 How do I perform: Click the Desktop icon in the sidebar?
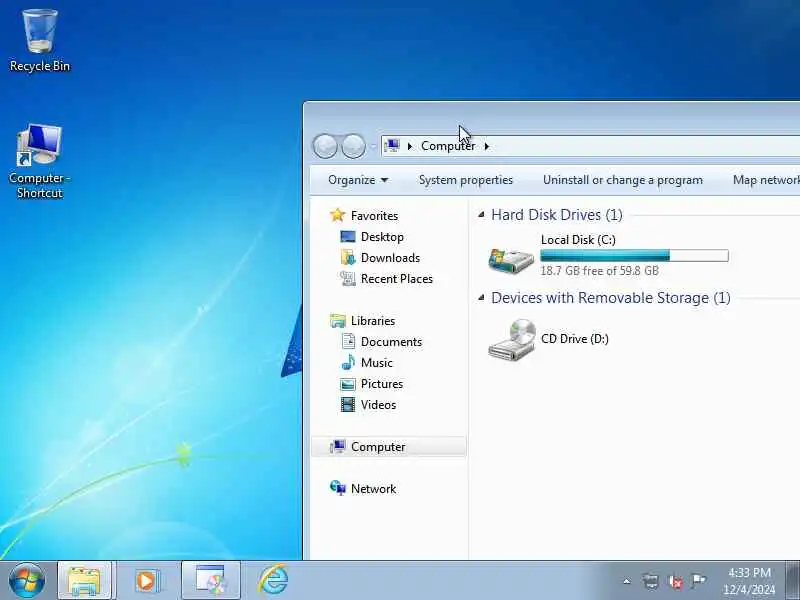click(347, 237)
